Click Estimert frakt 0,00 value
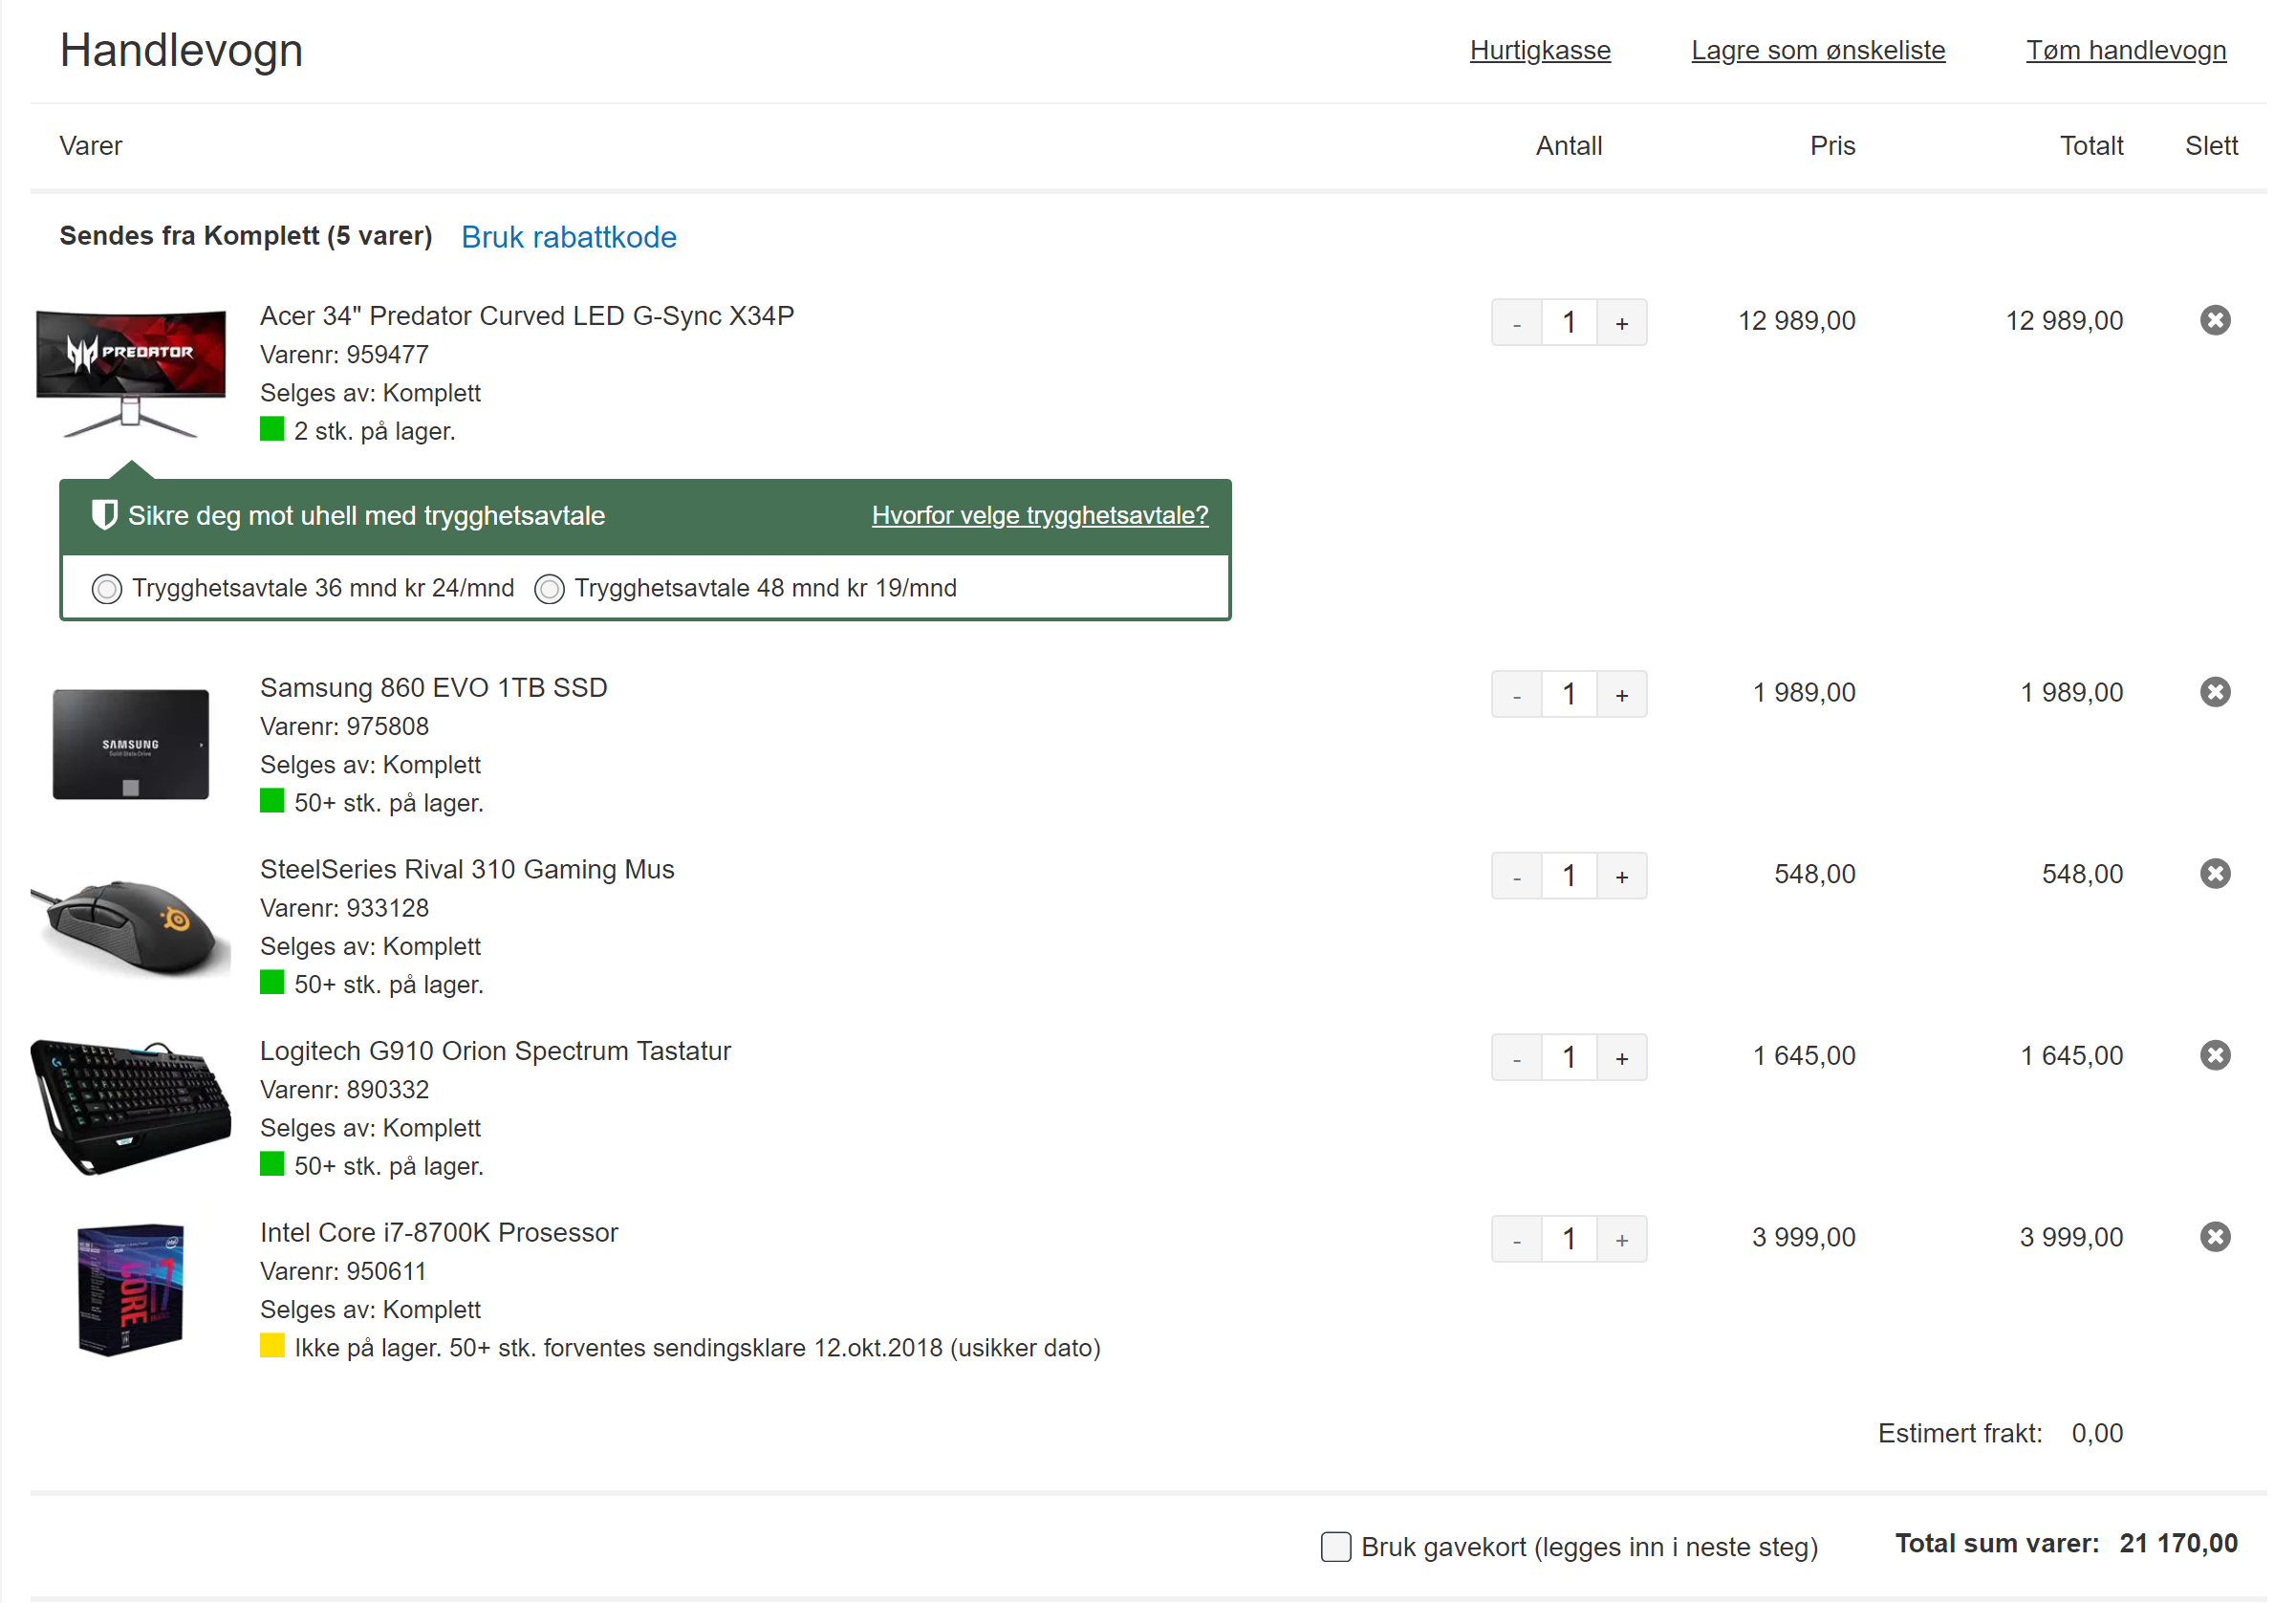This screenshot has width=2296, height=1603. tap(2097, 1433)
